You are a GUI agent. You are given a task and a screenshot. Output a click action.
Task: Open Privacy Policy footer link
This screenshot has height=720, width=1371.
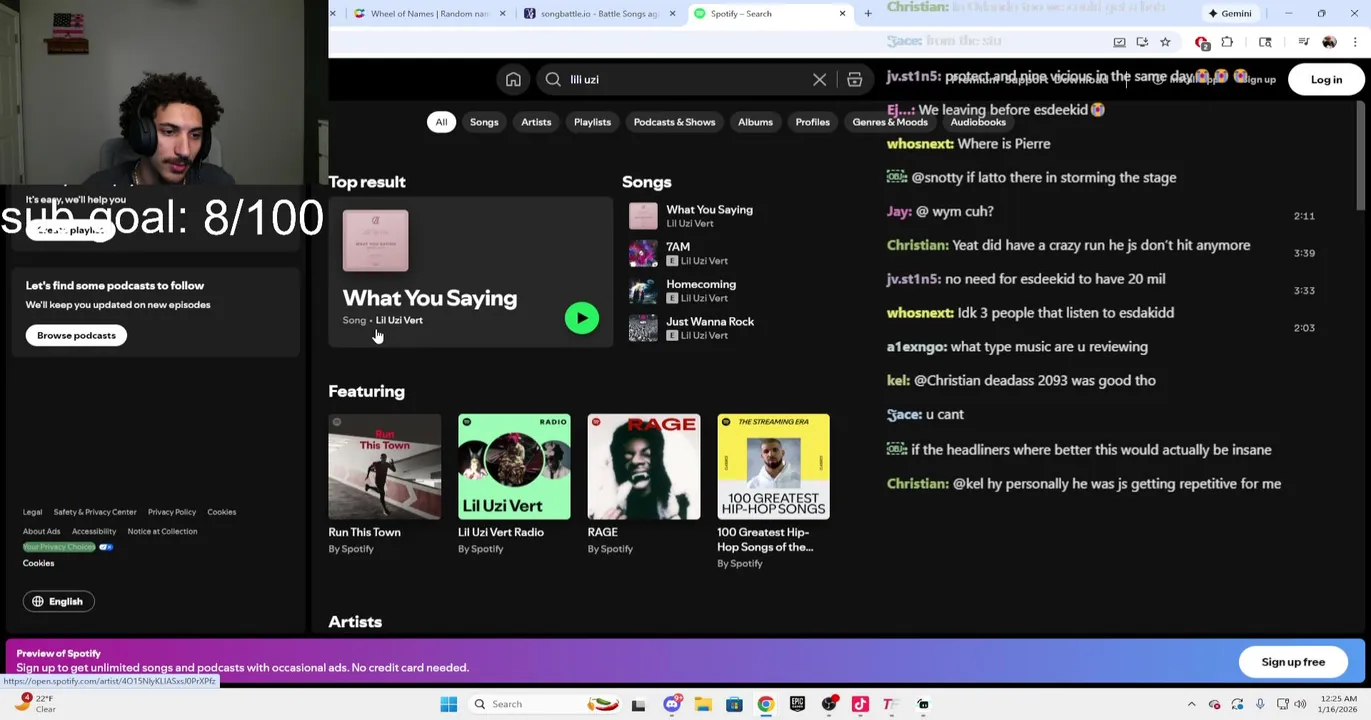pyautogui.click(x=172, y=512)
